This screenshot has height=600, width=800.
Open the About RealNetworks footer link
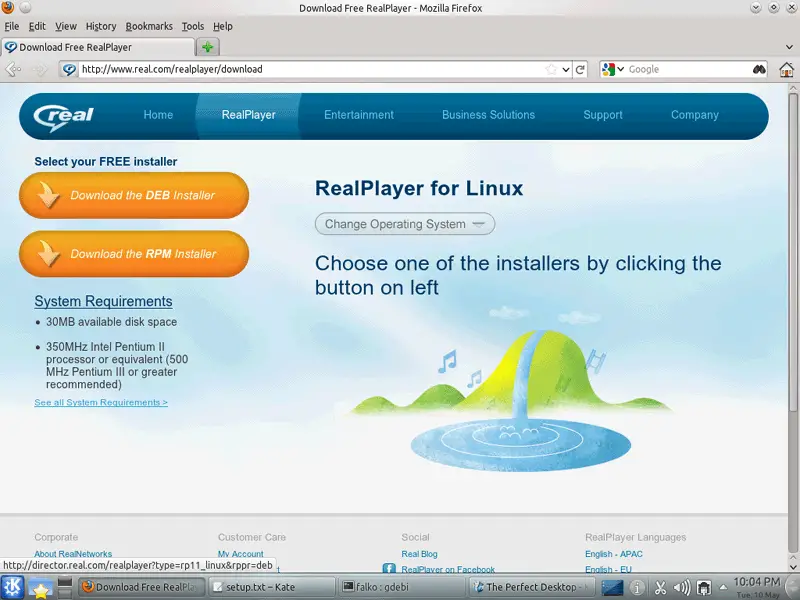(73, 554)
